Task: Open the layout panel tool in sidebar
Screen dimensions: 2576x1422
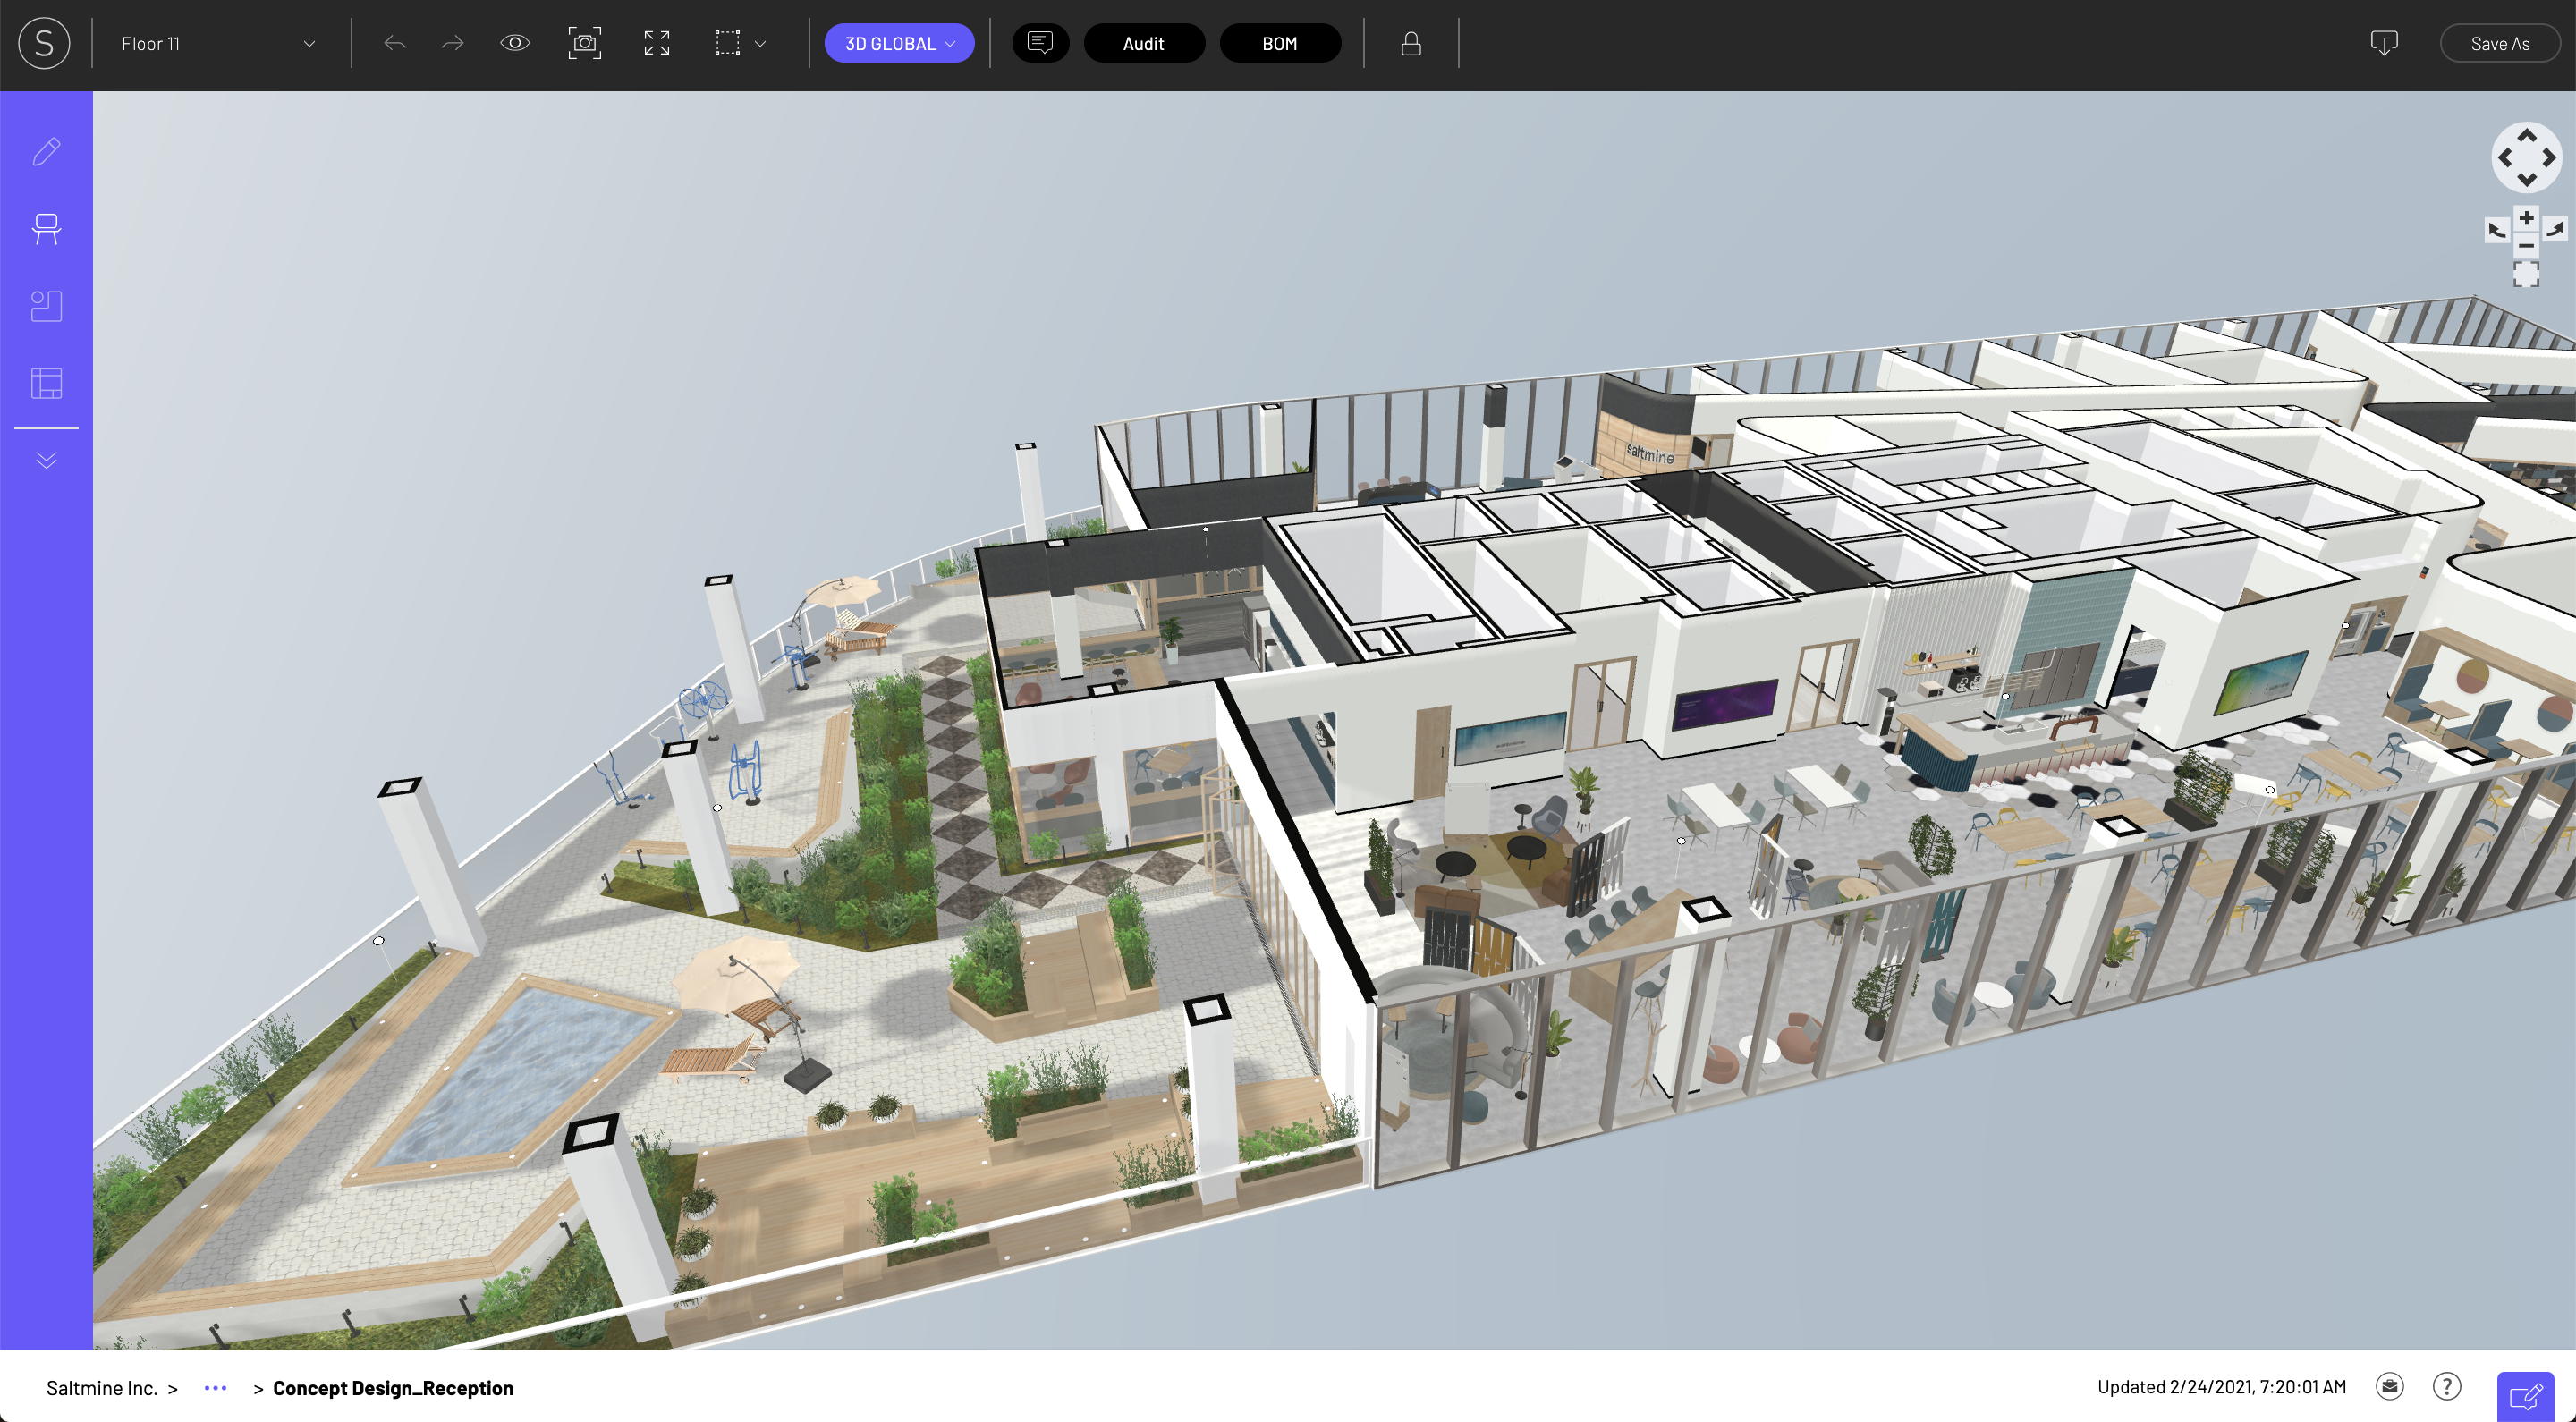Action: point(46,383)
